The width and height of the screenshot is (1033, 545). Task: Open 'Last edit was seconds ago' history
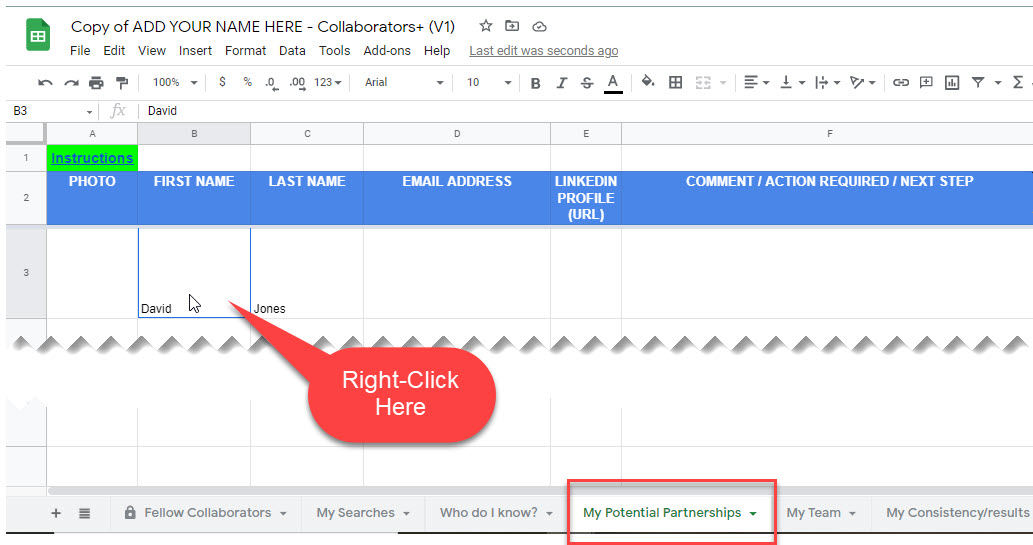coord(544,51)
